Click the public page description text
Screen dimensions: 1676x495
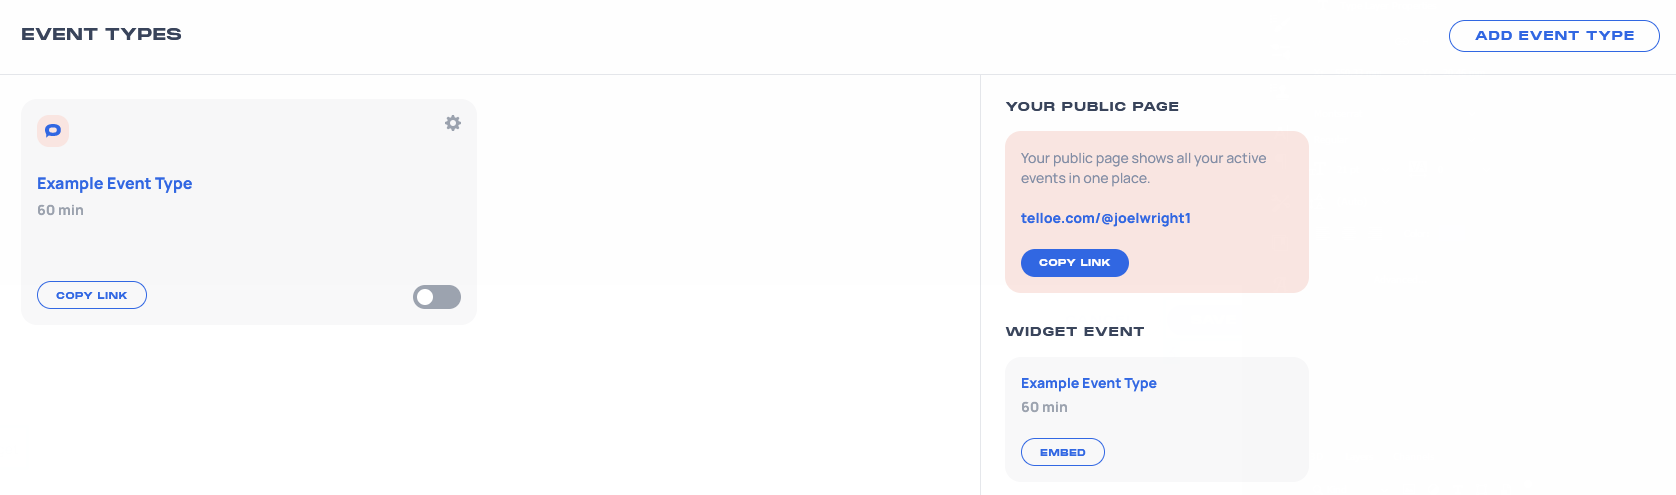point(1144,168)
